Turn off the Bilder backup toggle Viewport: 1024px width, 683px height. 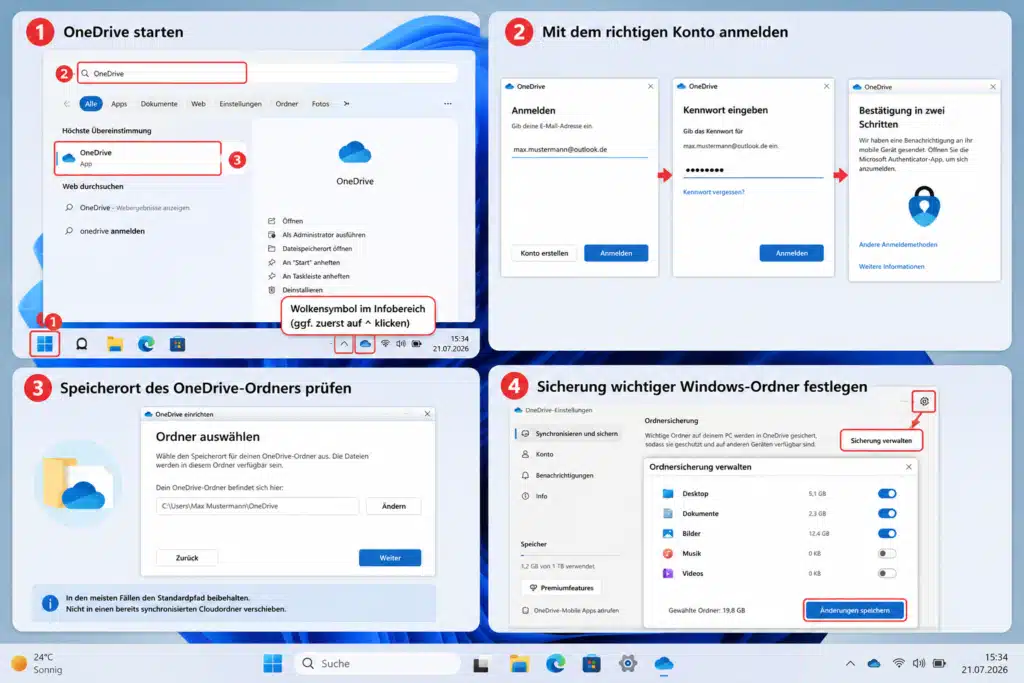click(887, 533)
